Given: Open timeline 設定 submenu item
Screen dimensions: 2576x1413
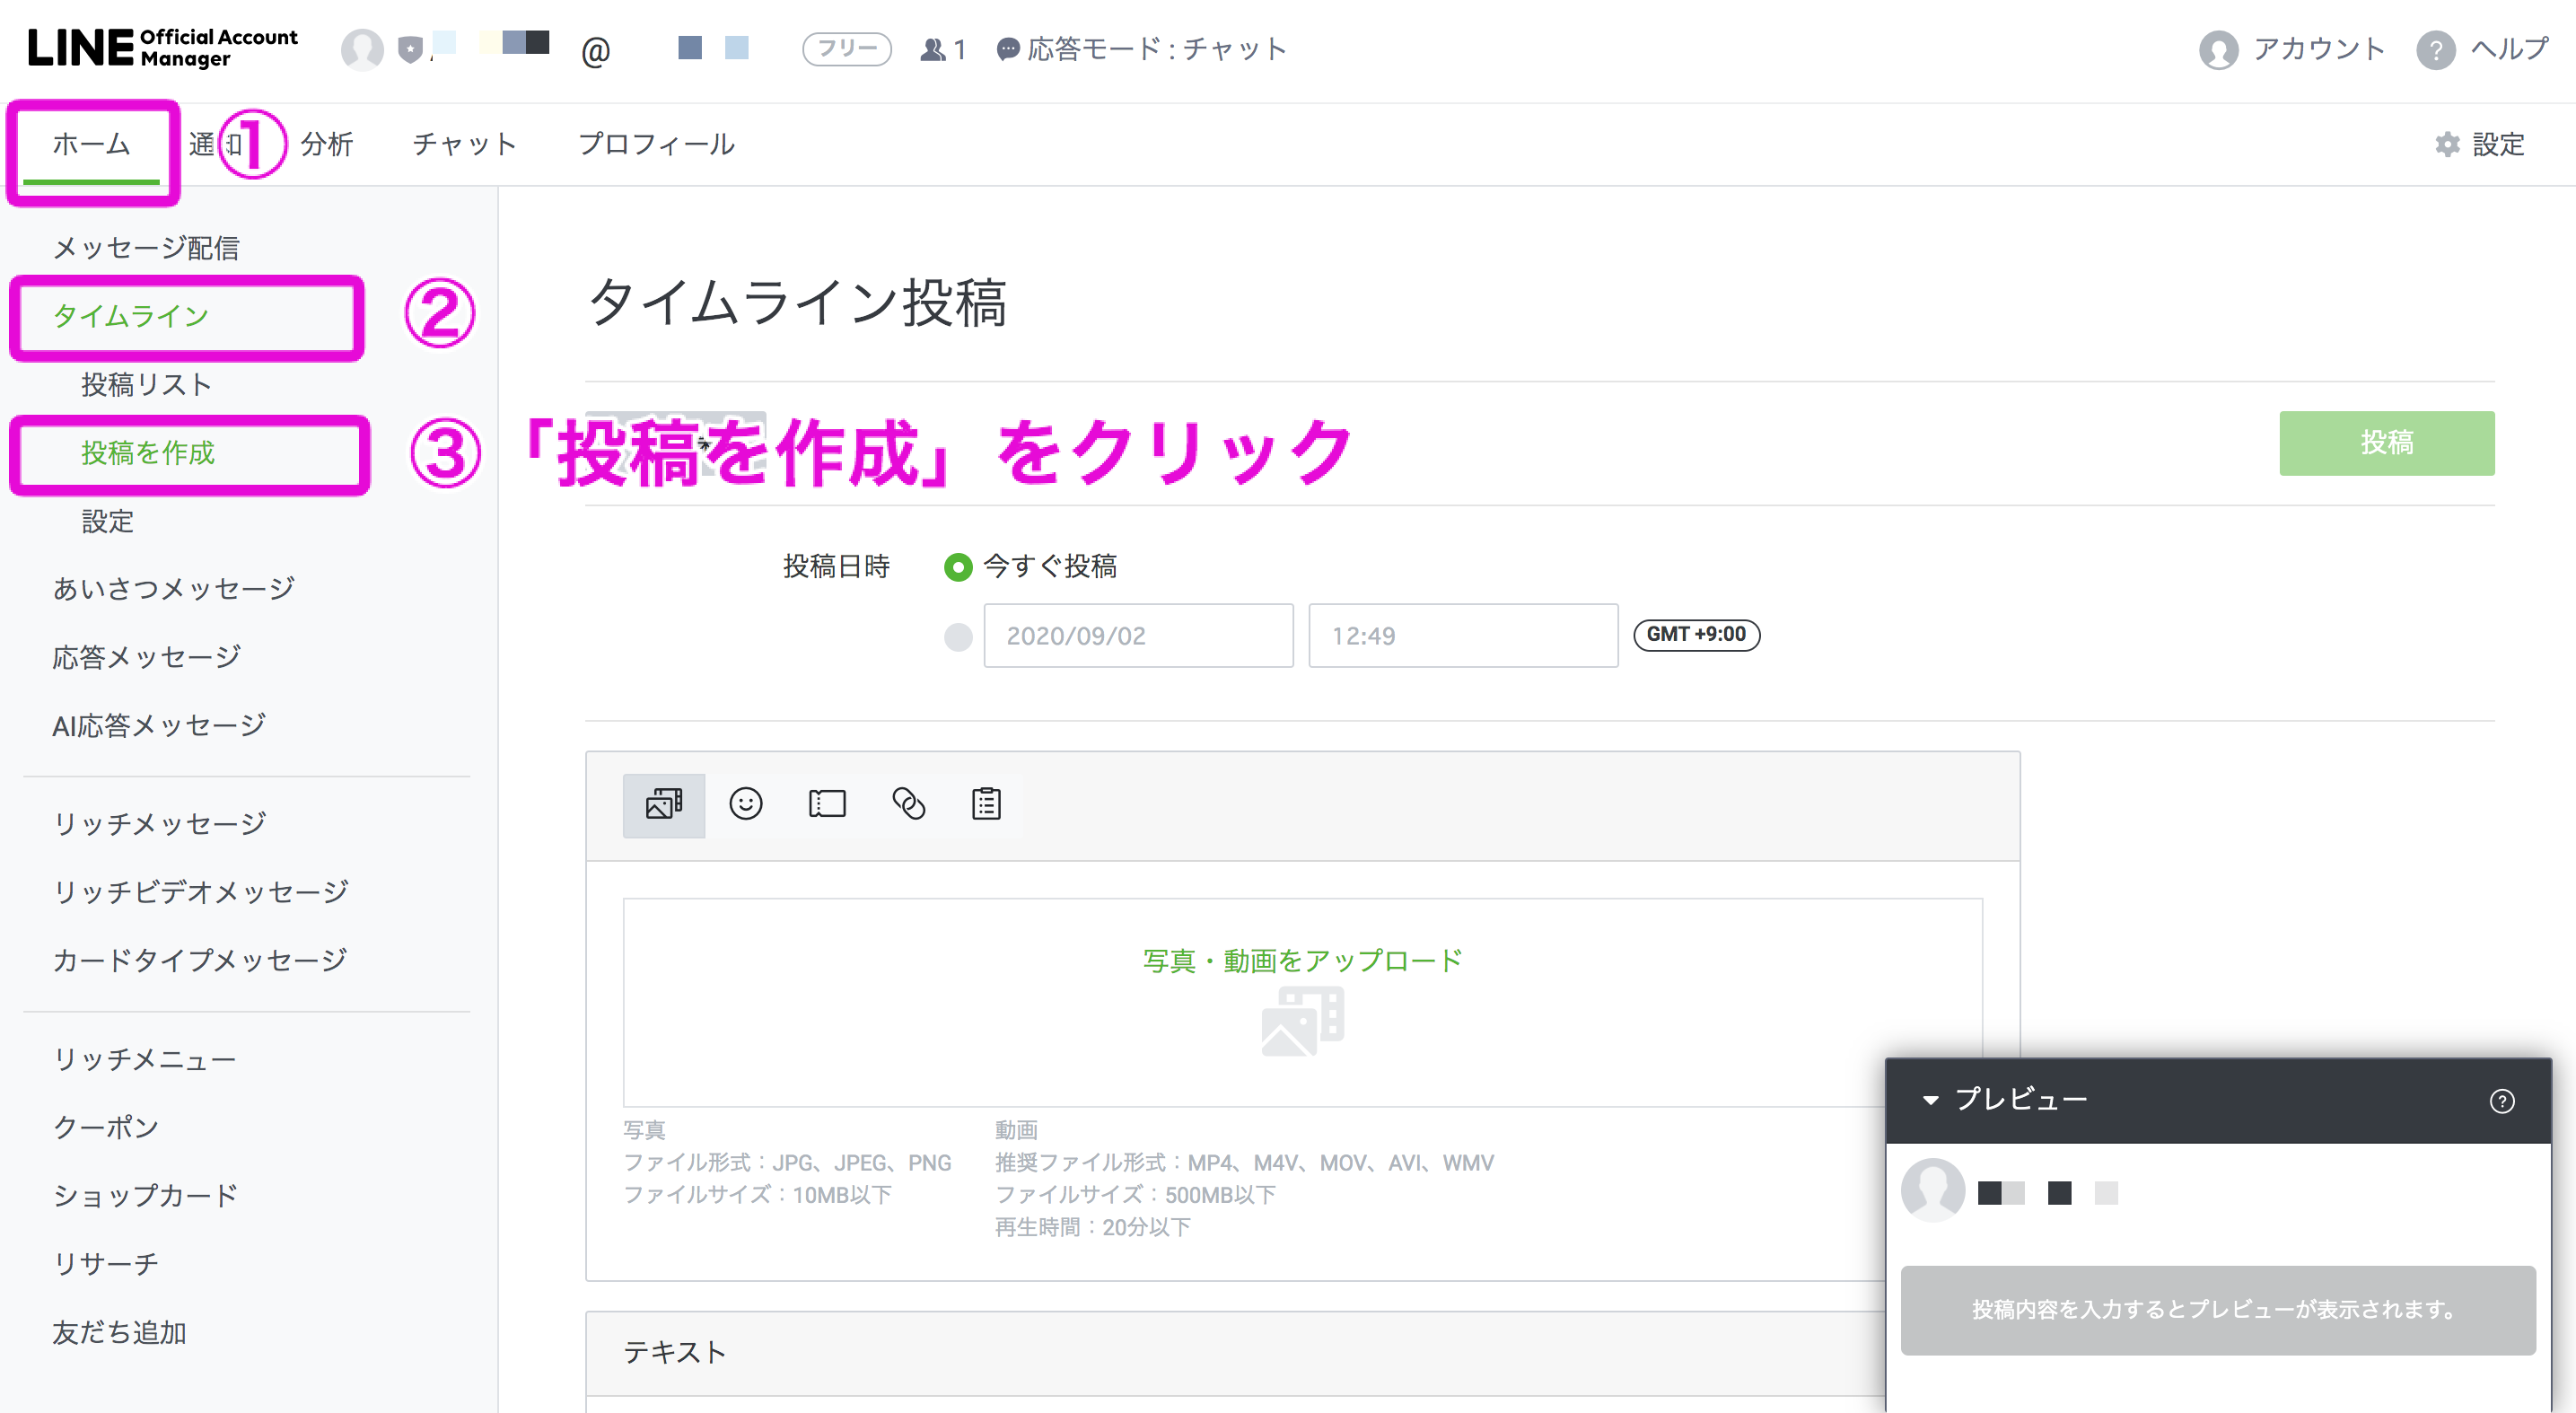Looking at the screenshot, I should pyautogui.click(x=107, y=521).
